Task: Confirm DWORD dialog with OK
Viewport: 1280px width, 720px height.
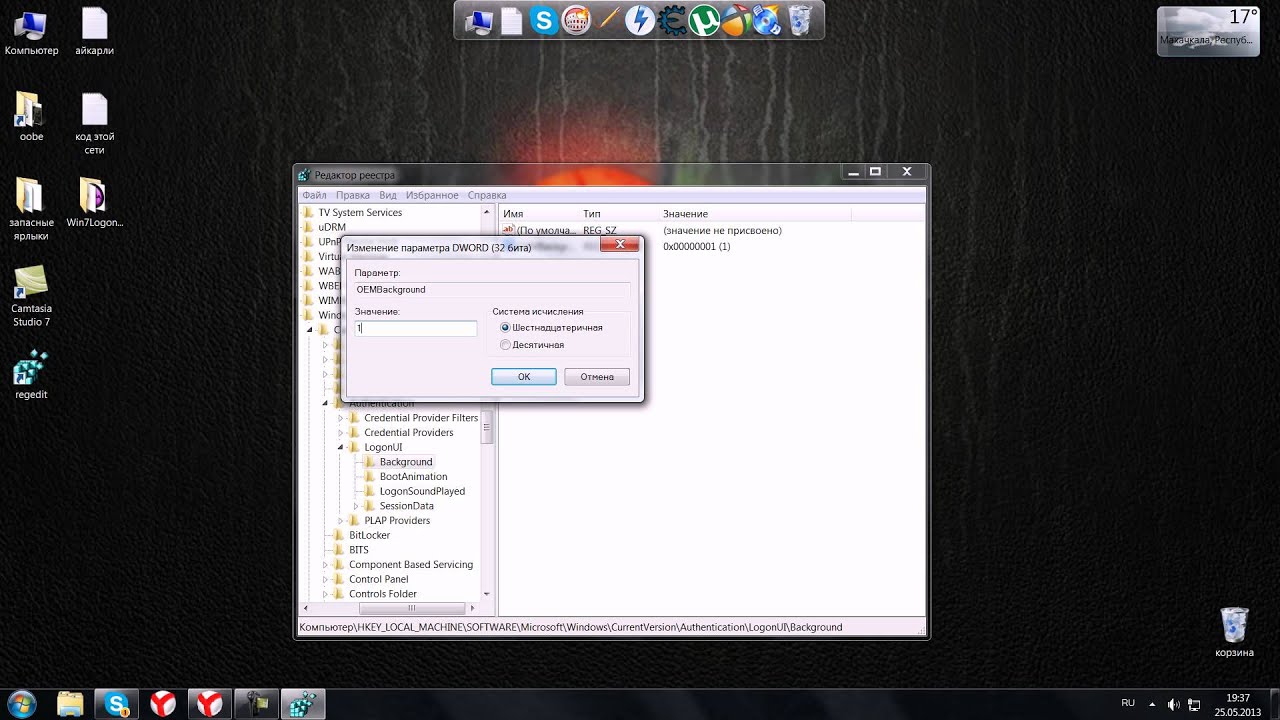Action: tap(524, 377)
